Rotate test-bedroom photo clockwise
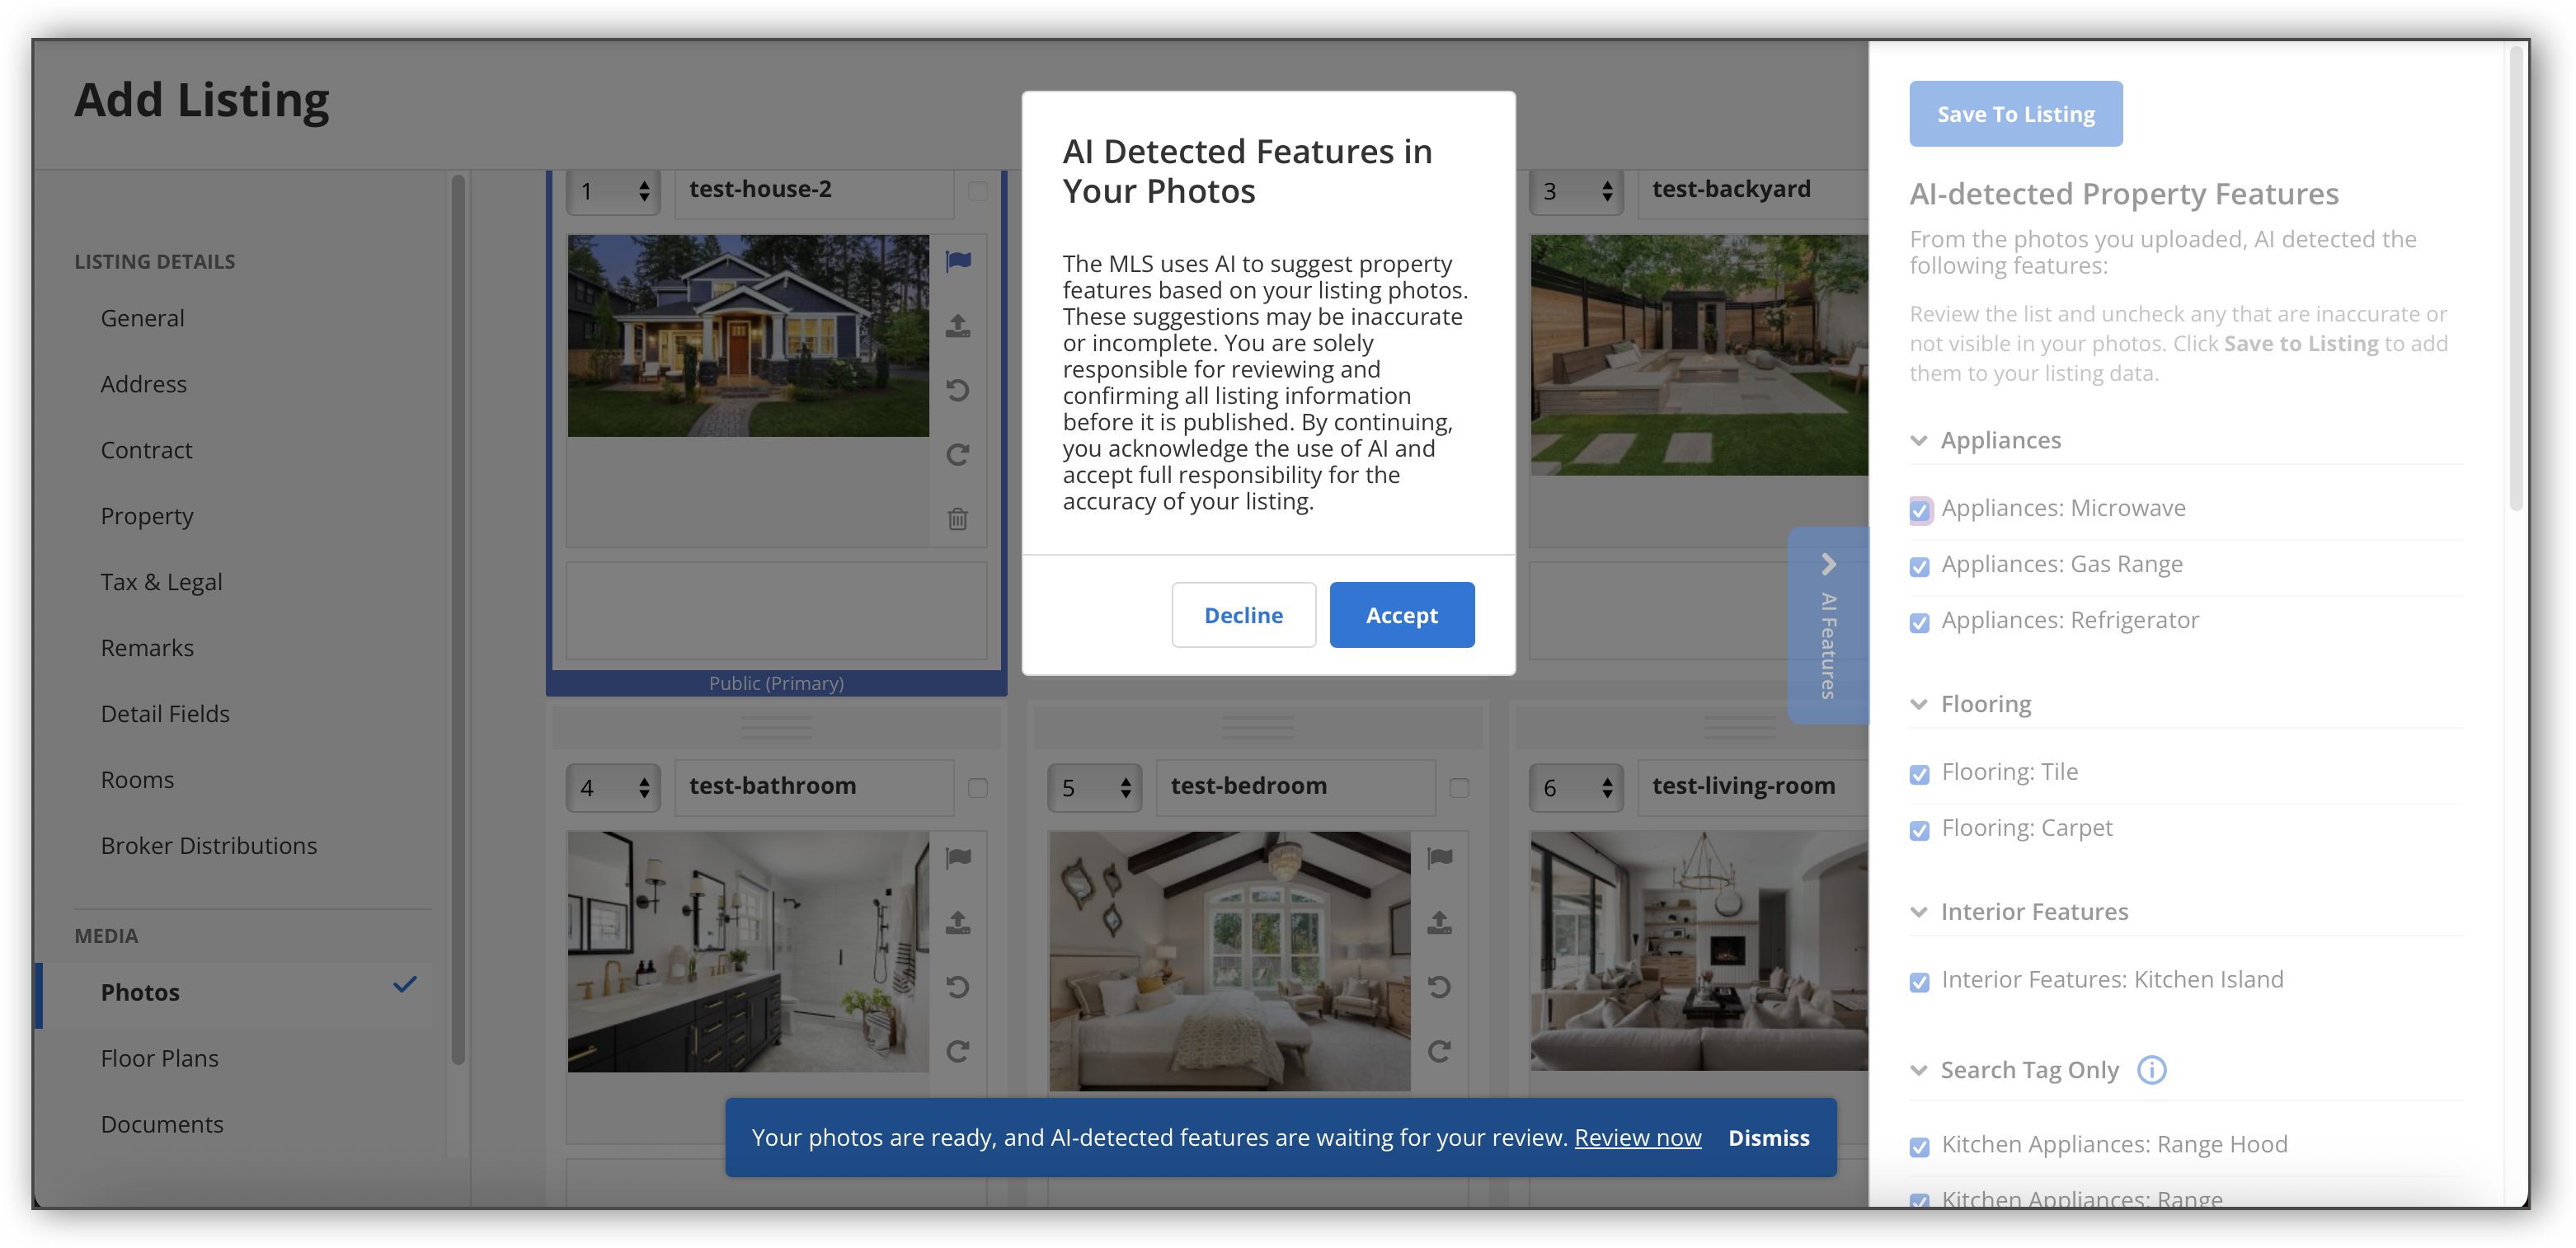Screen dimensions: 2576x1248 point(1439,1051)
